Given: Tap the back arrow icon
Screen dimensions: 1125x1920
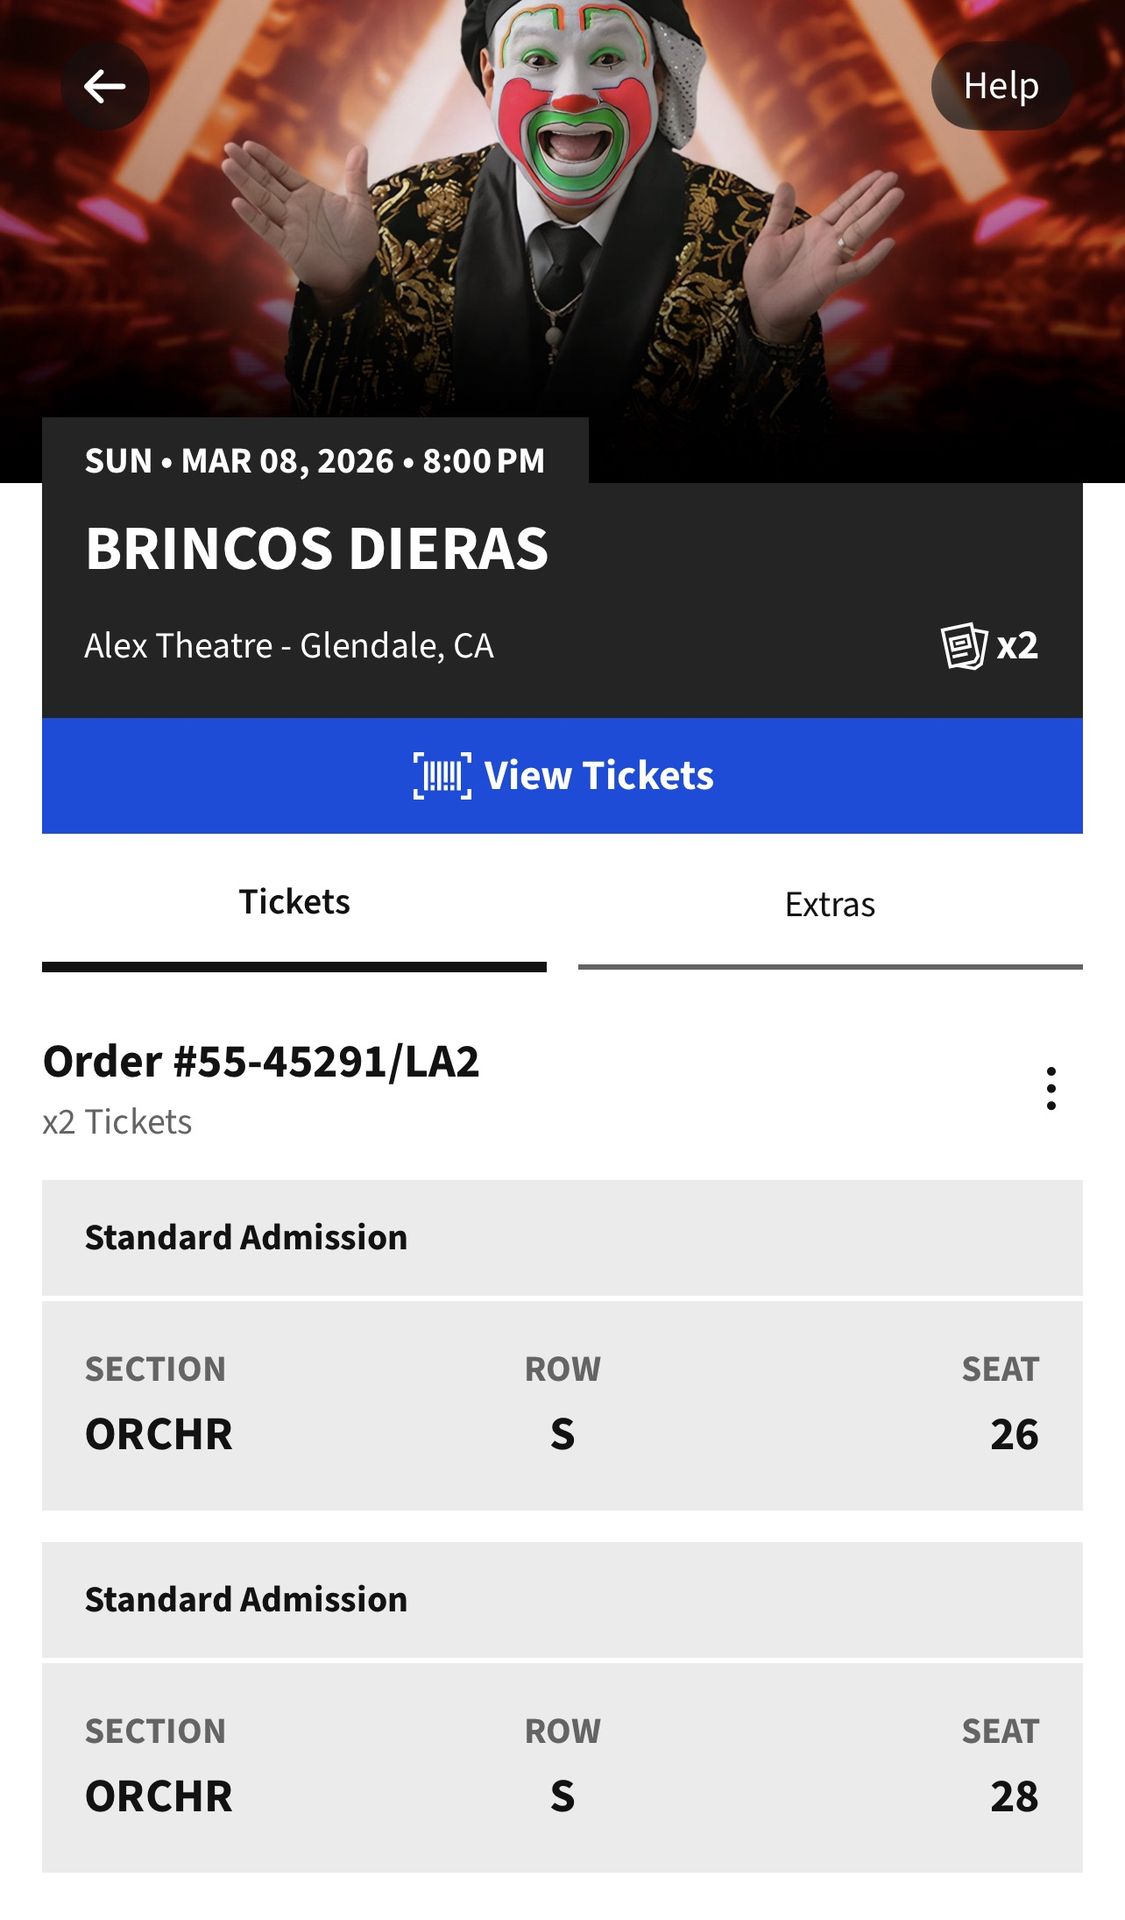Looking at the screenshot, I should [x=105, y=87].
